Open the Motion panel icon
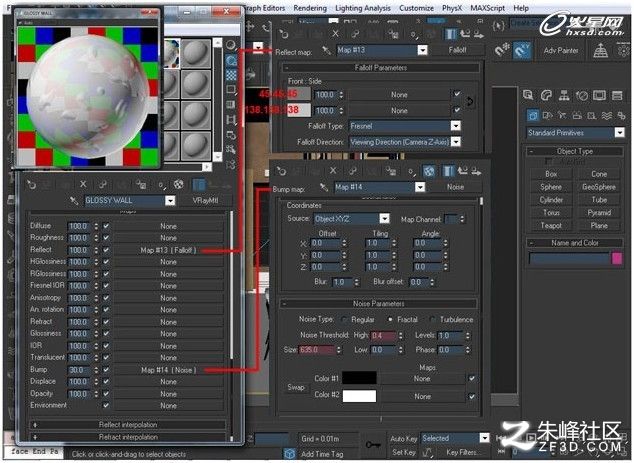This screenshot has width=634, height=463. [x=582, y=95]
